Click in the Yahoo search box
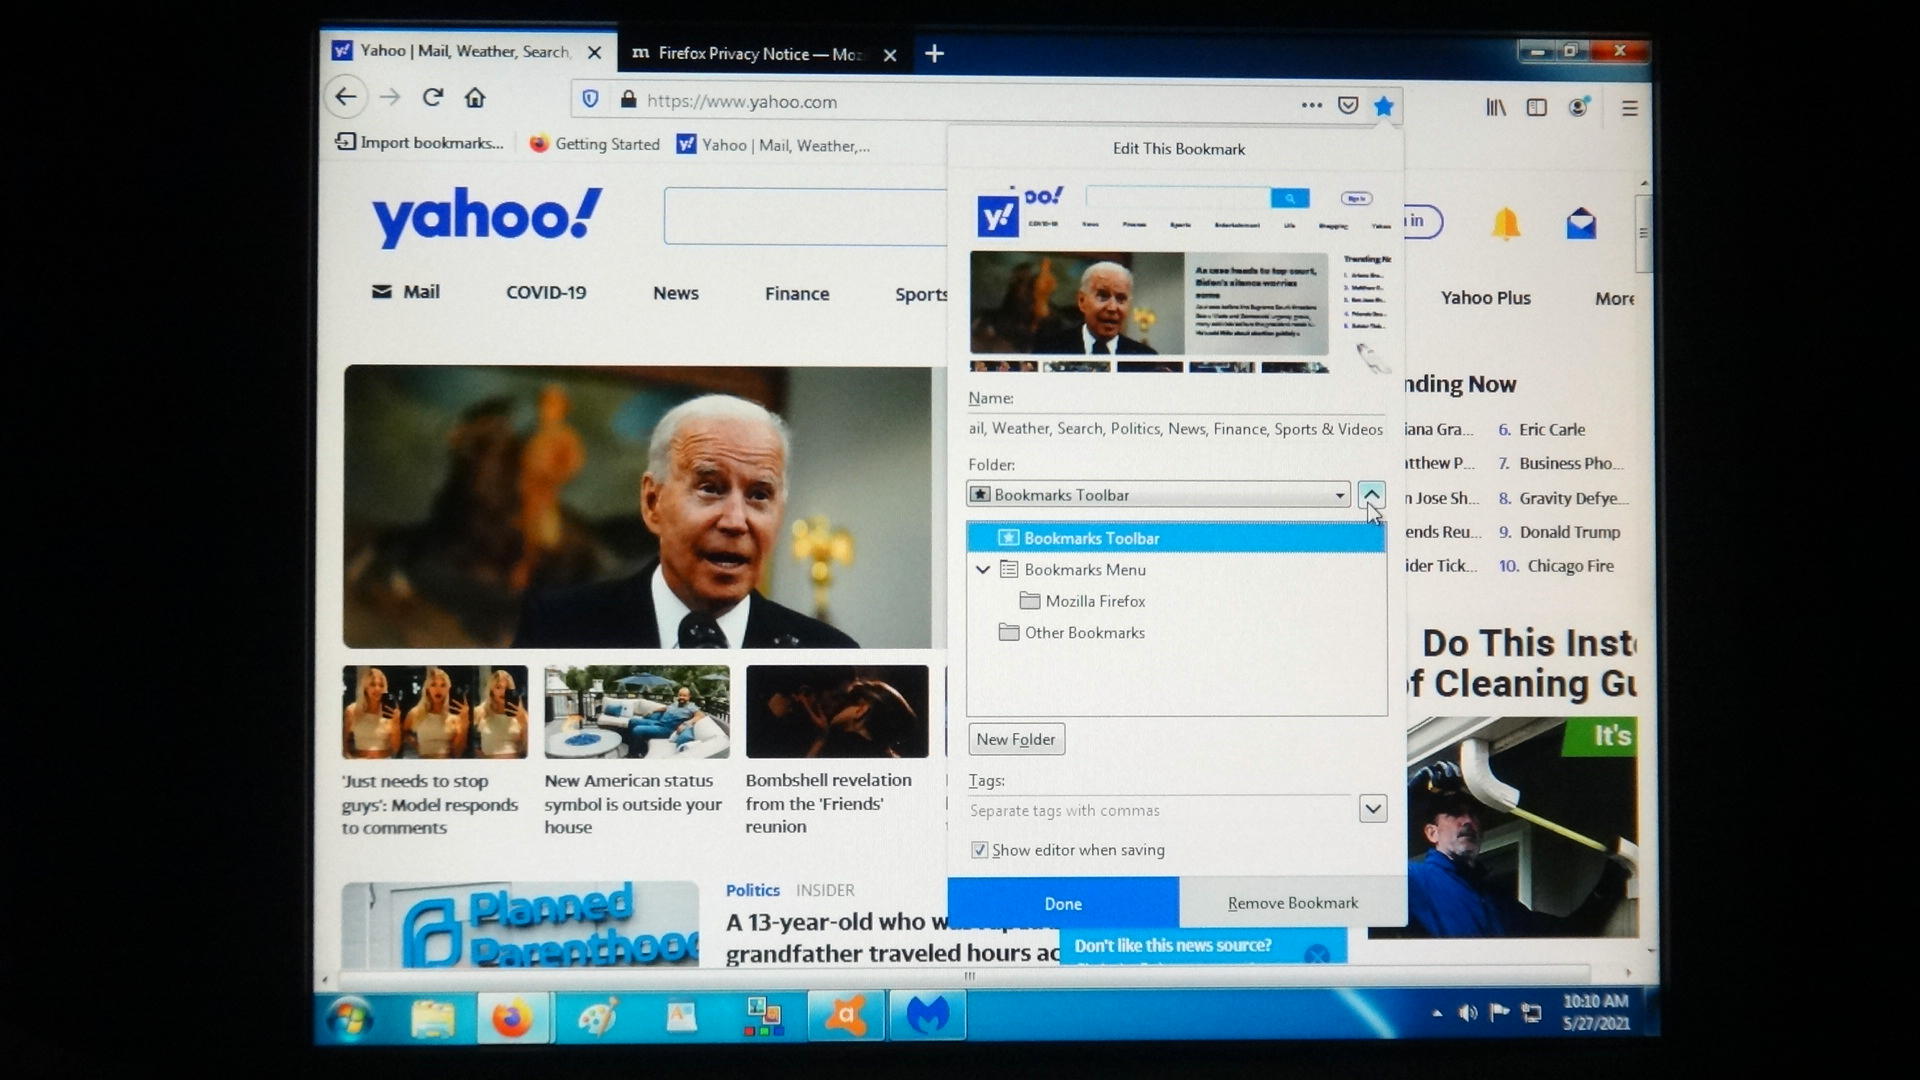 805,216
